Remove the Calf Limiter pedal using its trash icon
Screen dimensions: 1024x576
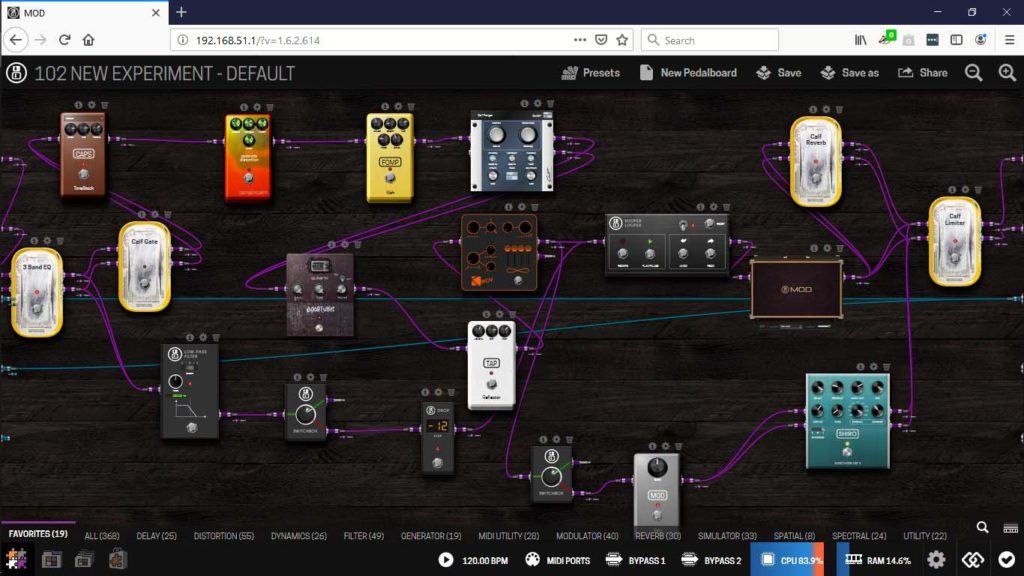(x=978, y=190)
